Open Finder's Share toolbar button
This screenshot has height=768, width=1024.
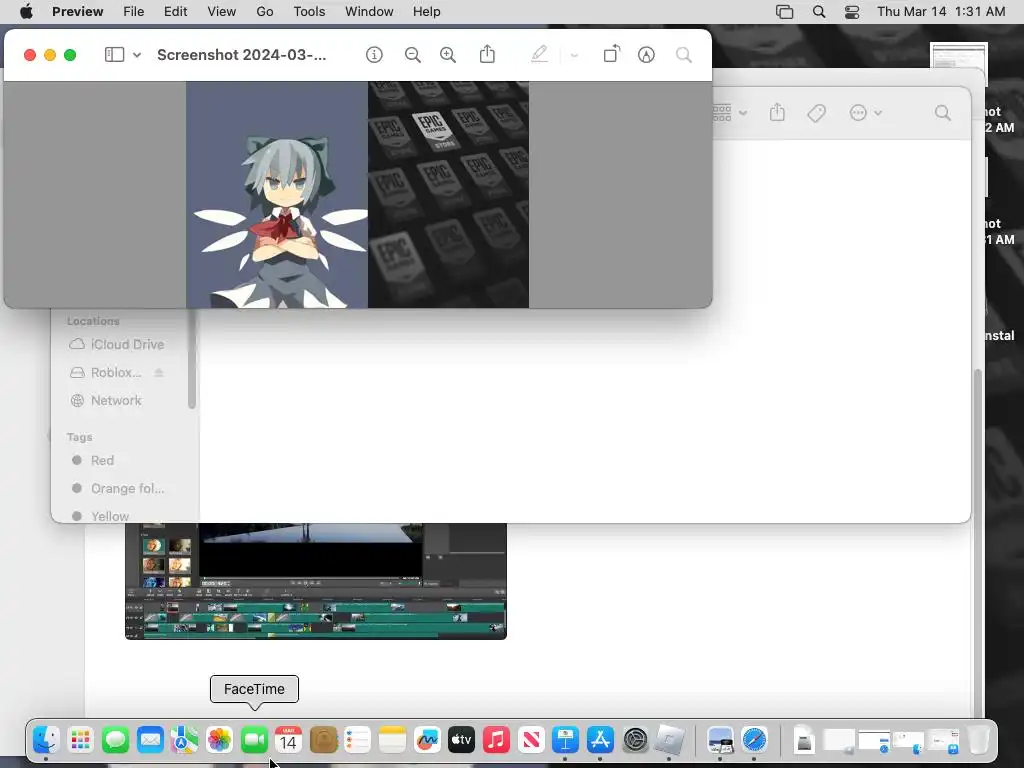(x=777, y=112)
